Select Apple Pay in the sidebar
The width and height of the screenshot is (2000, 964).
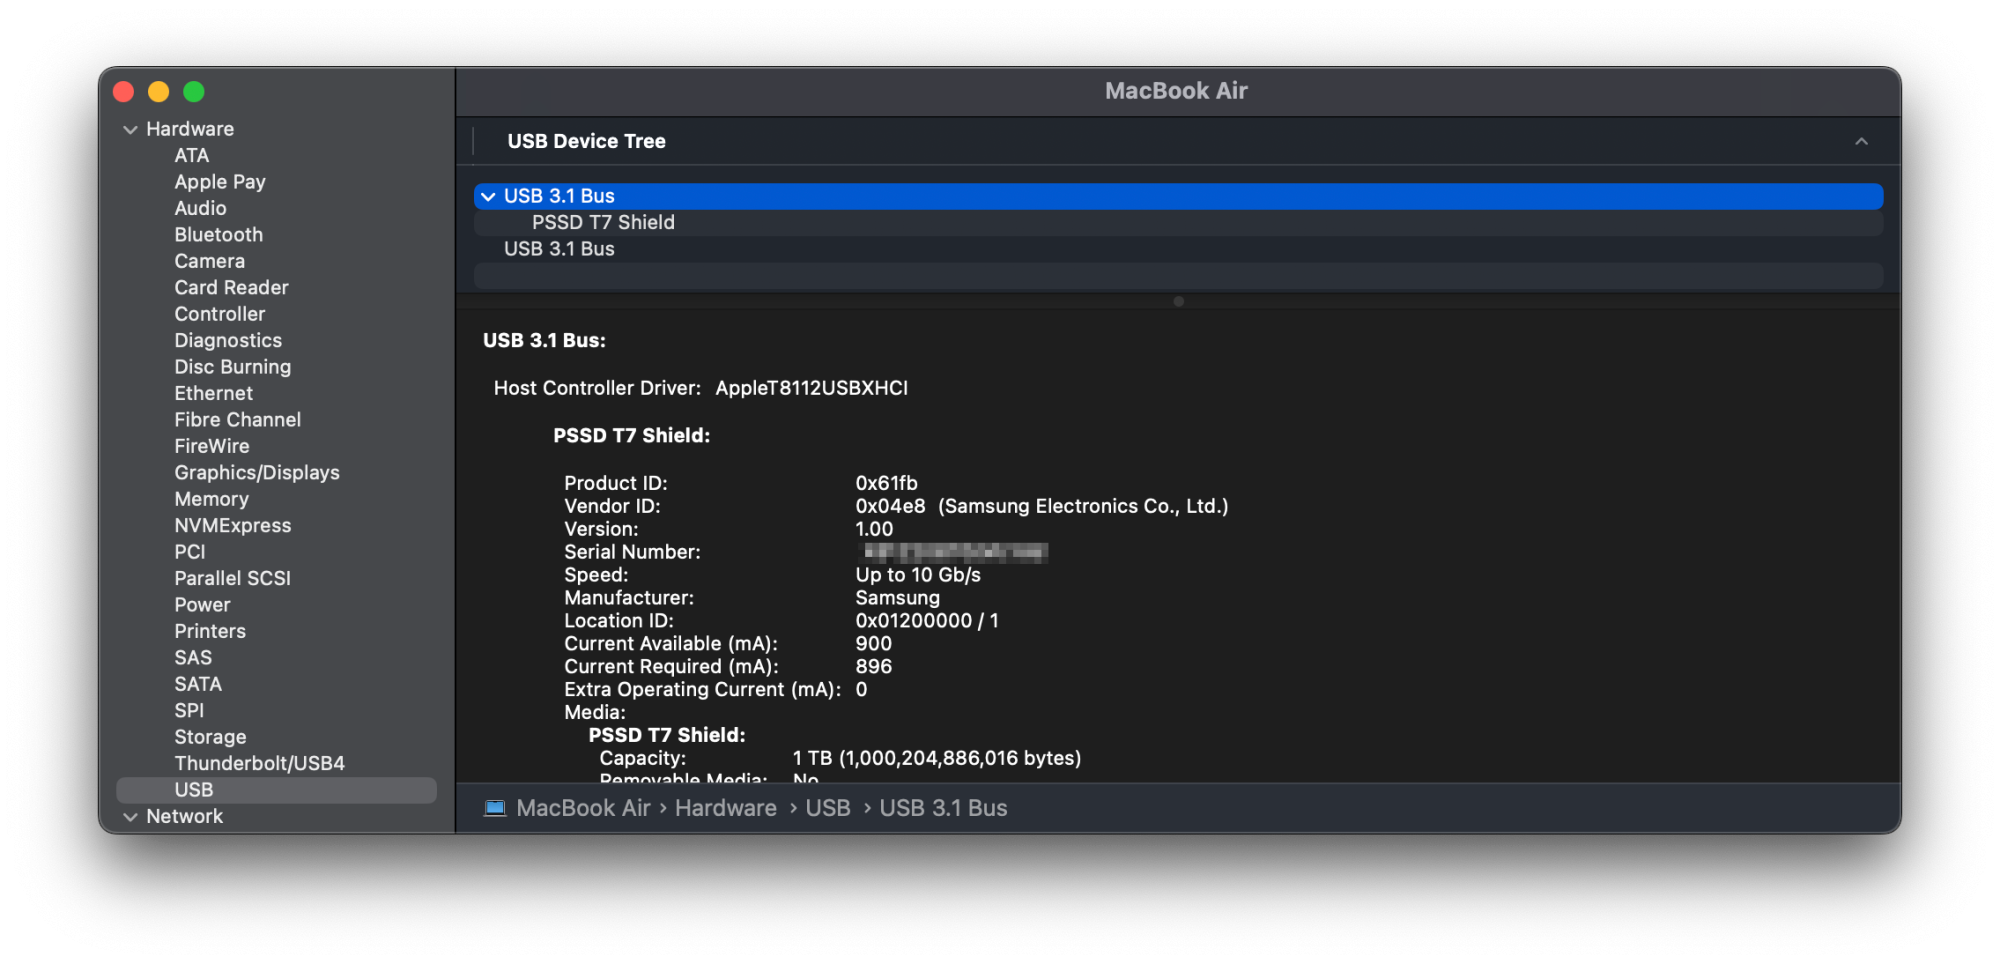tap(220, 182)
